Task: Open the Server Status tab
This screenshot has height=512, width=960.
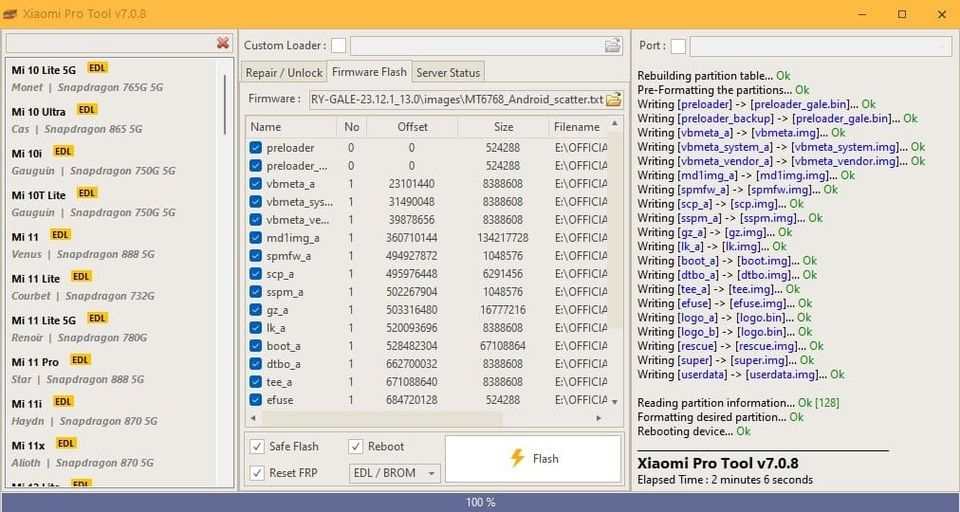Action: 448,72
